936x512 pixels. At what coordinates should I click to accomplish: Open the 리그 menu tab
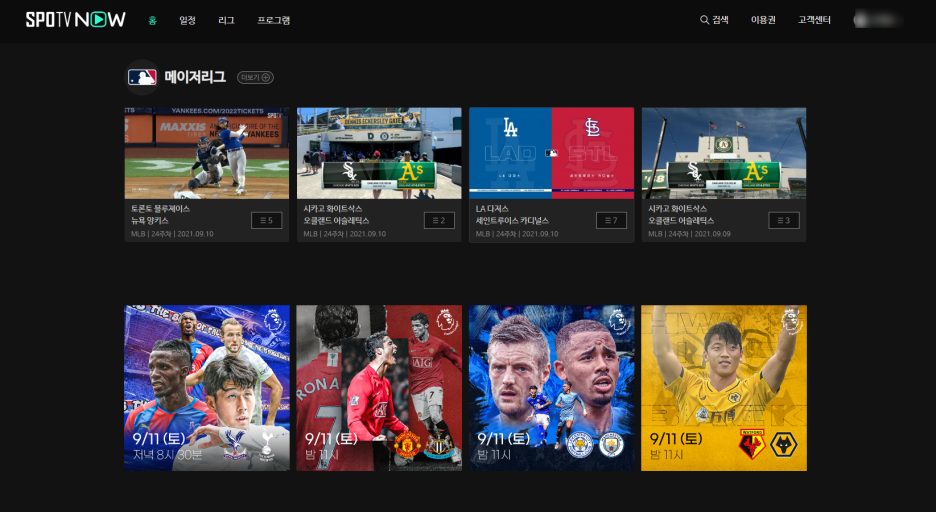226,20
